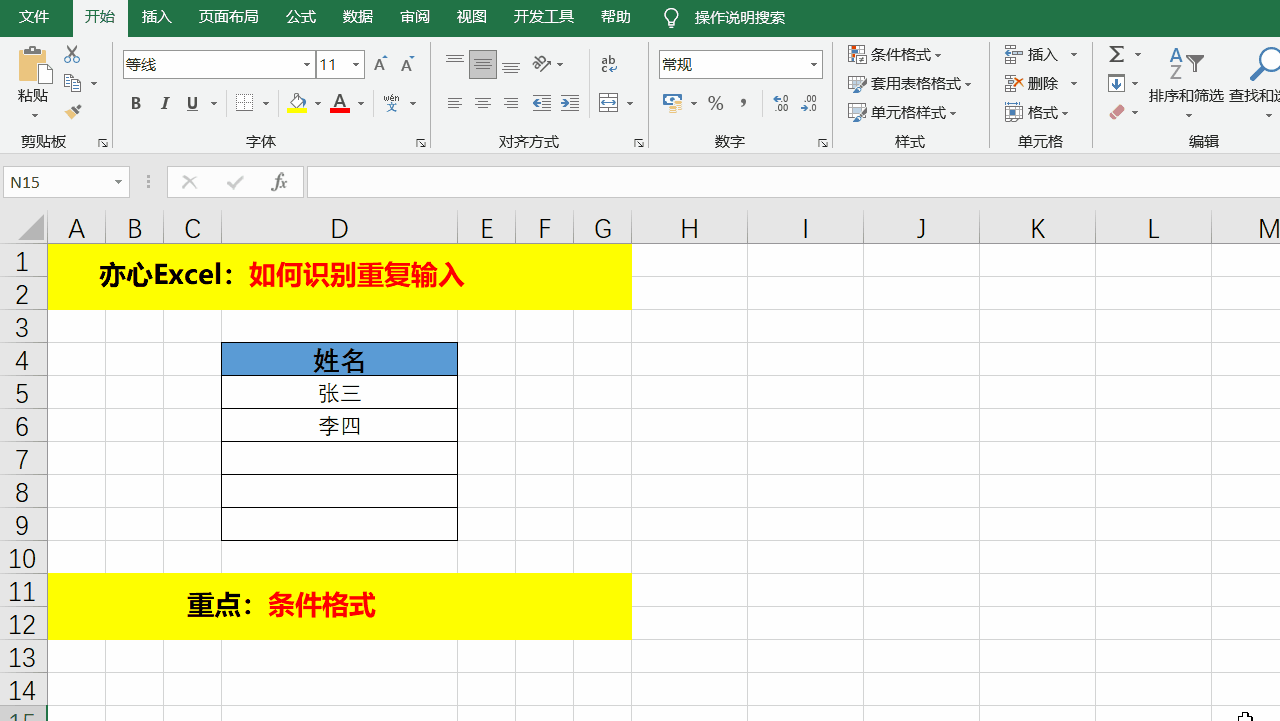
Task: Toggle italic formatting
Action: pyautogui.click(x=164, y=103)
